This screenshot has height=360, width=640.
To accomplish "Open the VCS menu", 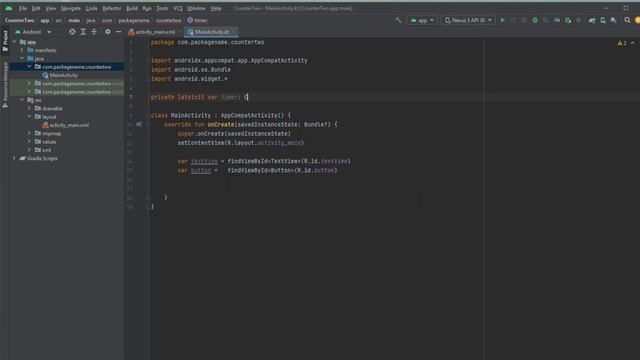I will [x=178, y=8].
